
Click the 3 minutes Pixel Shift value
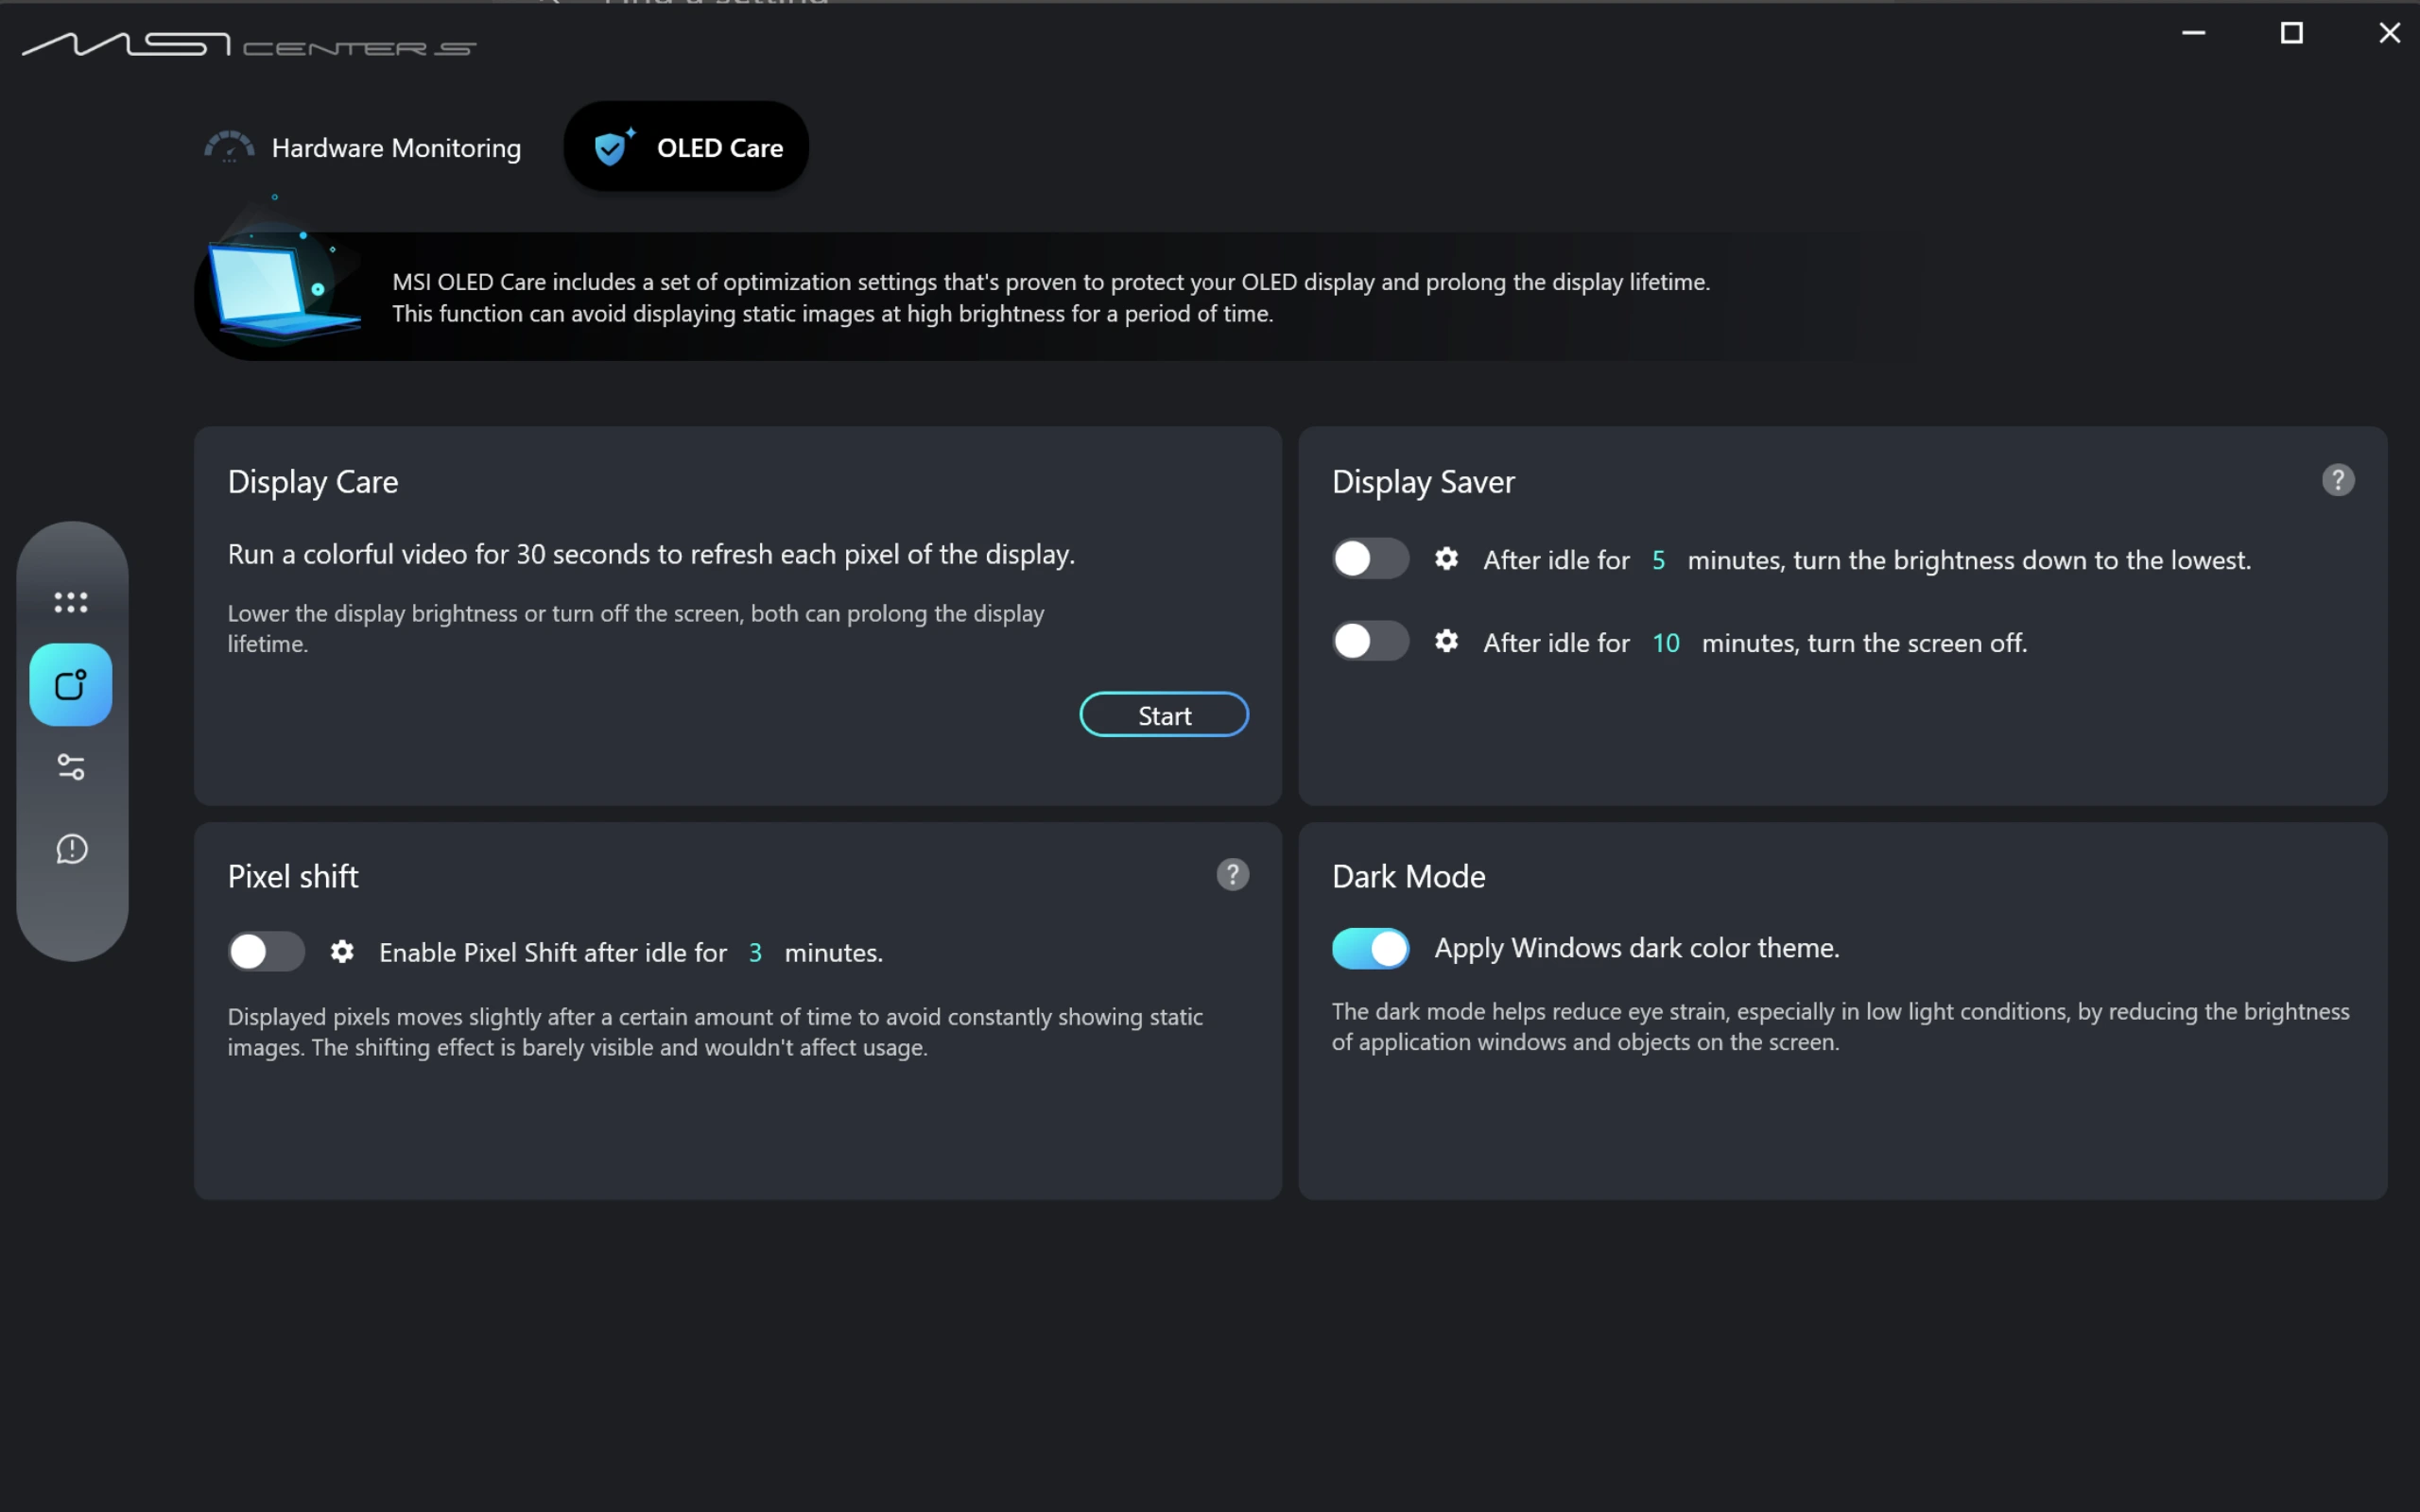pyautogui.click(x=755, y=953)
